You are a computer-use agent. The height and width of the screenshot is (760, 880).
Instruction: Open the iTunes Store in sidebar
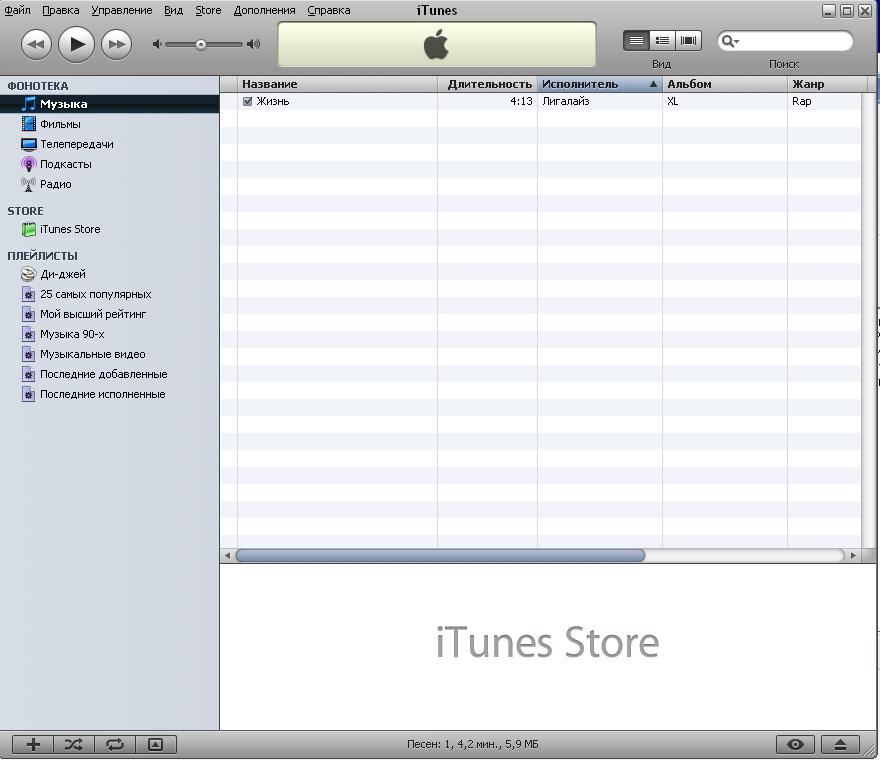pyautogui.click(x=69, y=229)
